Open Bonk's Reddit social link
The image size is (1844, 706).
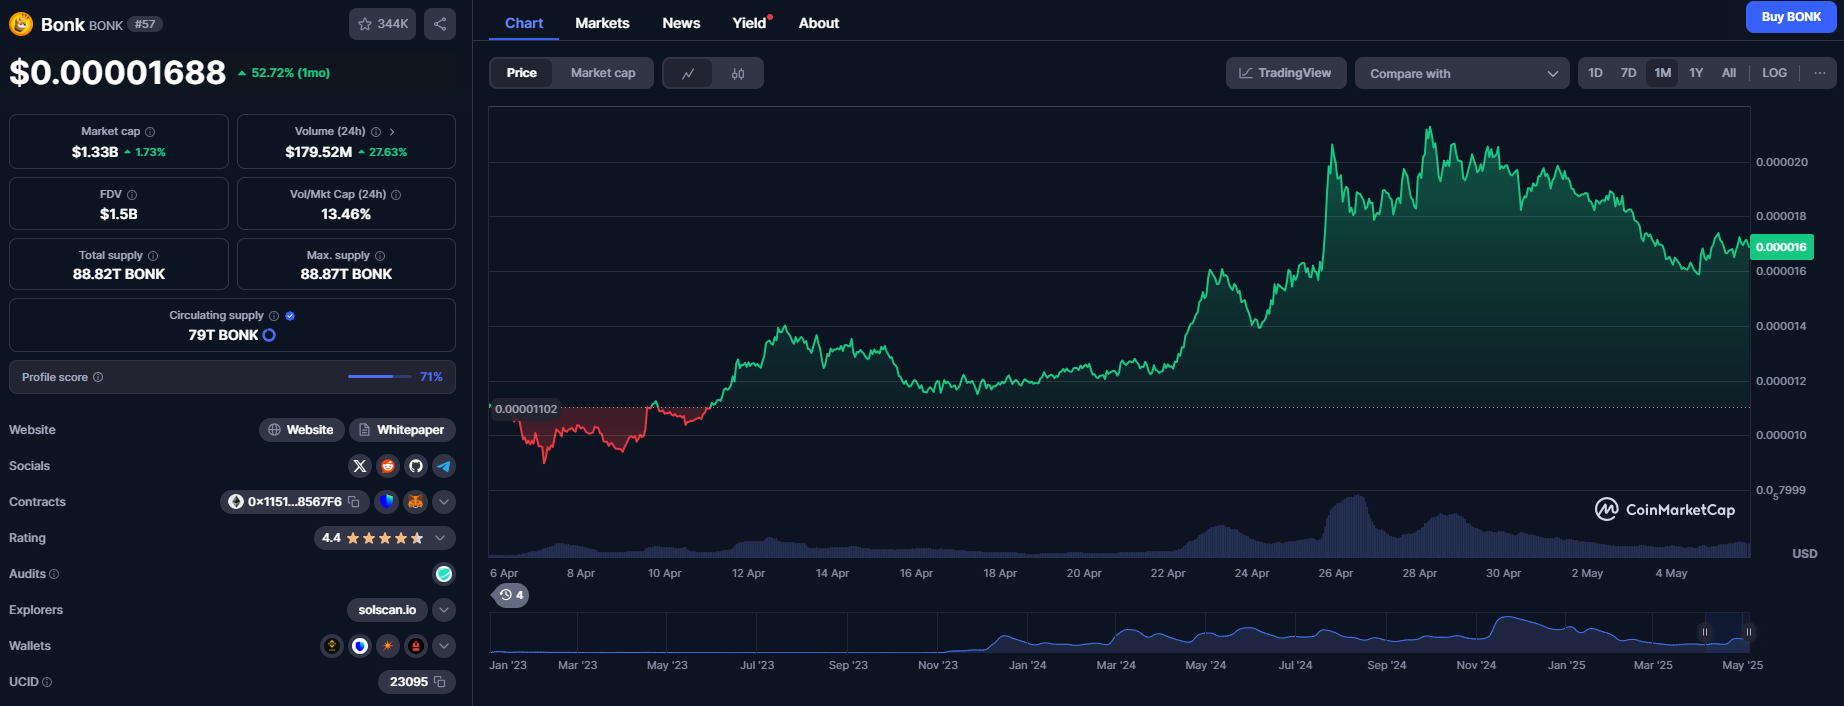click(388, 466)
